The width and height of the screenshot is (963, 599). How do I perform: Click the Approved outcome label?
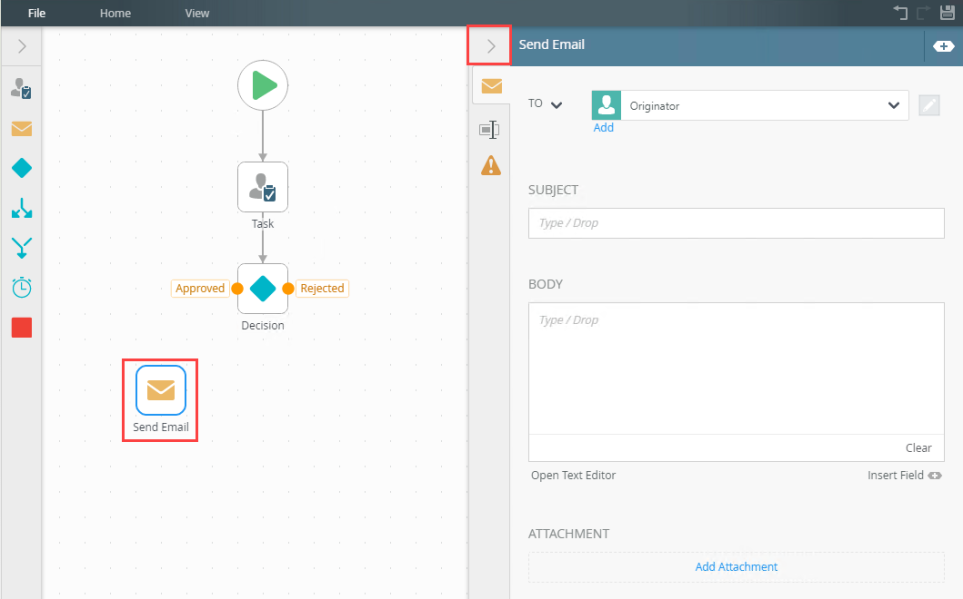[x=200, y=288]
